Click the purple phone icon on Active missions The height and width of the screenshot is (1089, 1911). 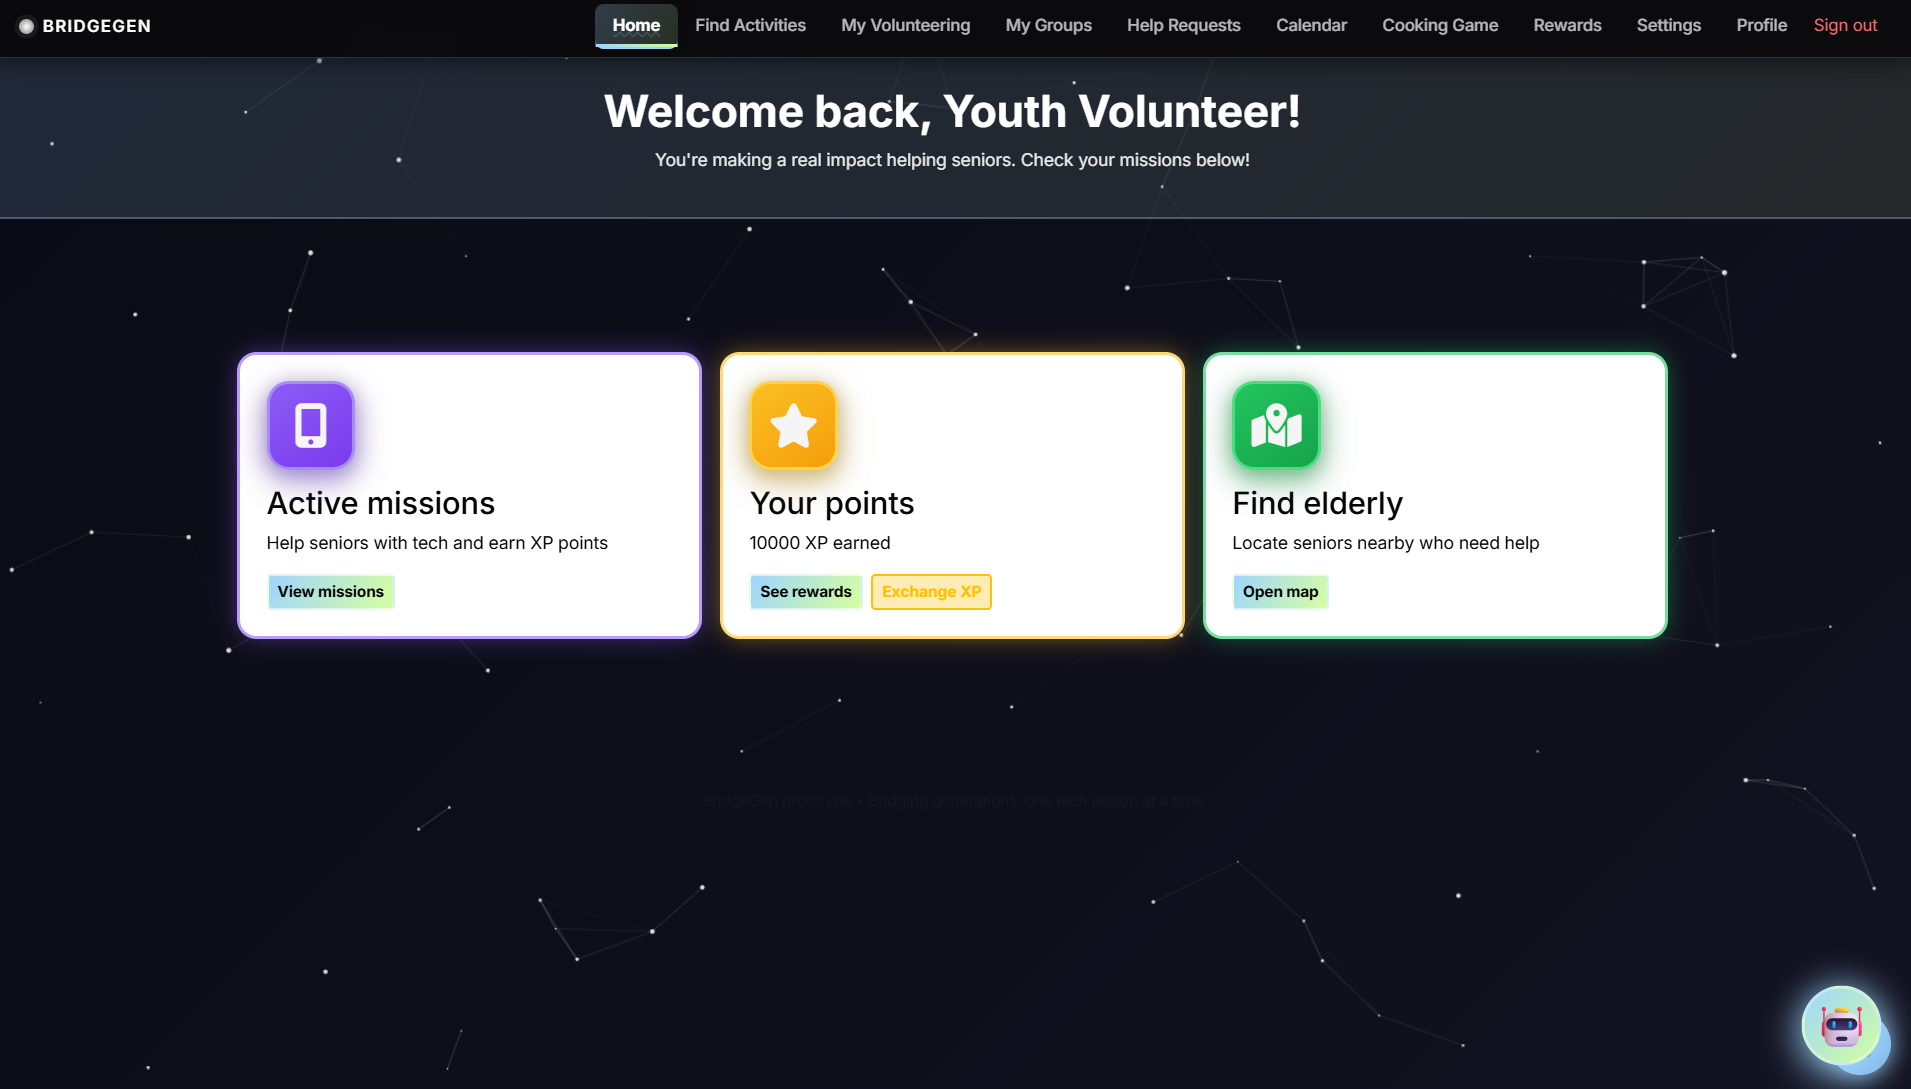[311, 425]
